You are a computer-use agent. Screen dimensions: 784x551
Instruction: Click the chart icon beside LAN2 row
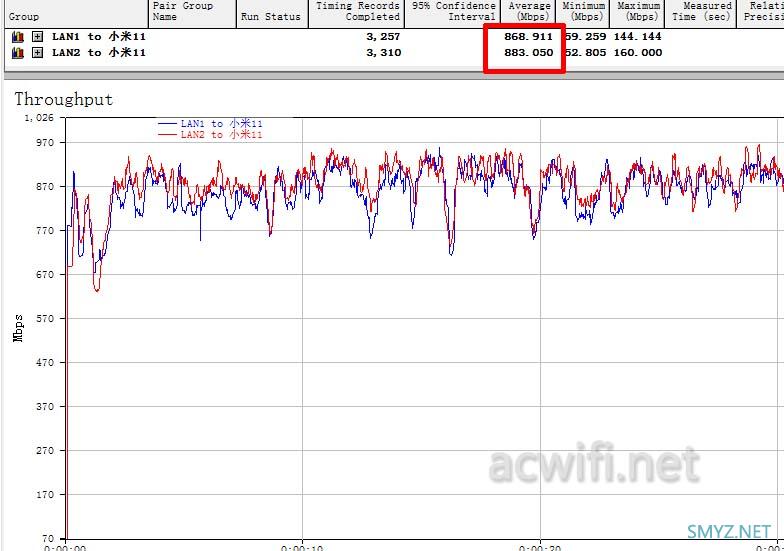click(x=18, y=52)
